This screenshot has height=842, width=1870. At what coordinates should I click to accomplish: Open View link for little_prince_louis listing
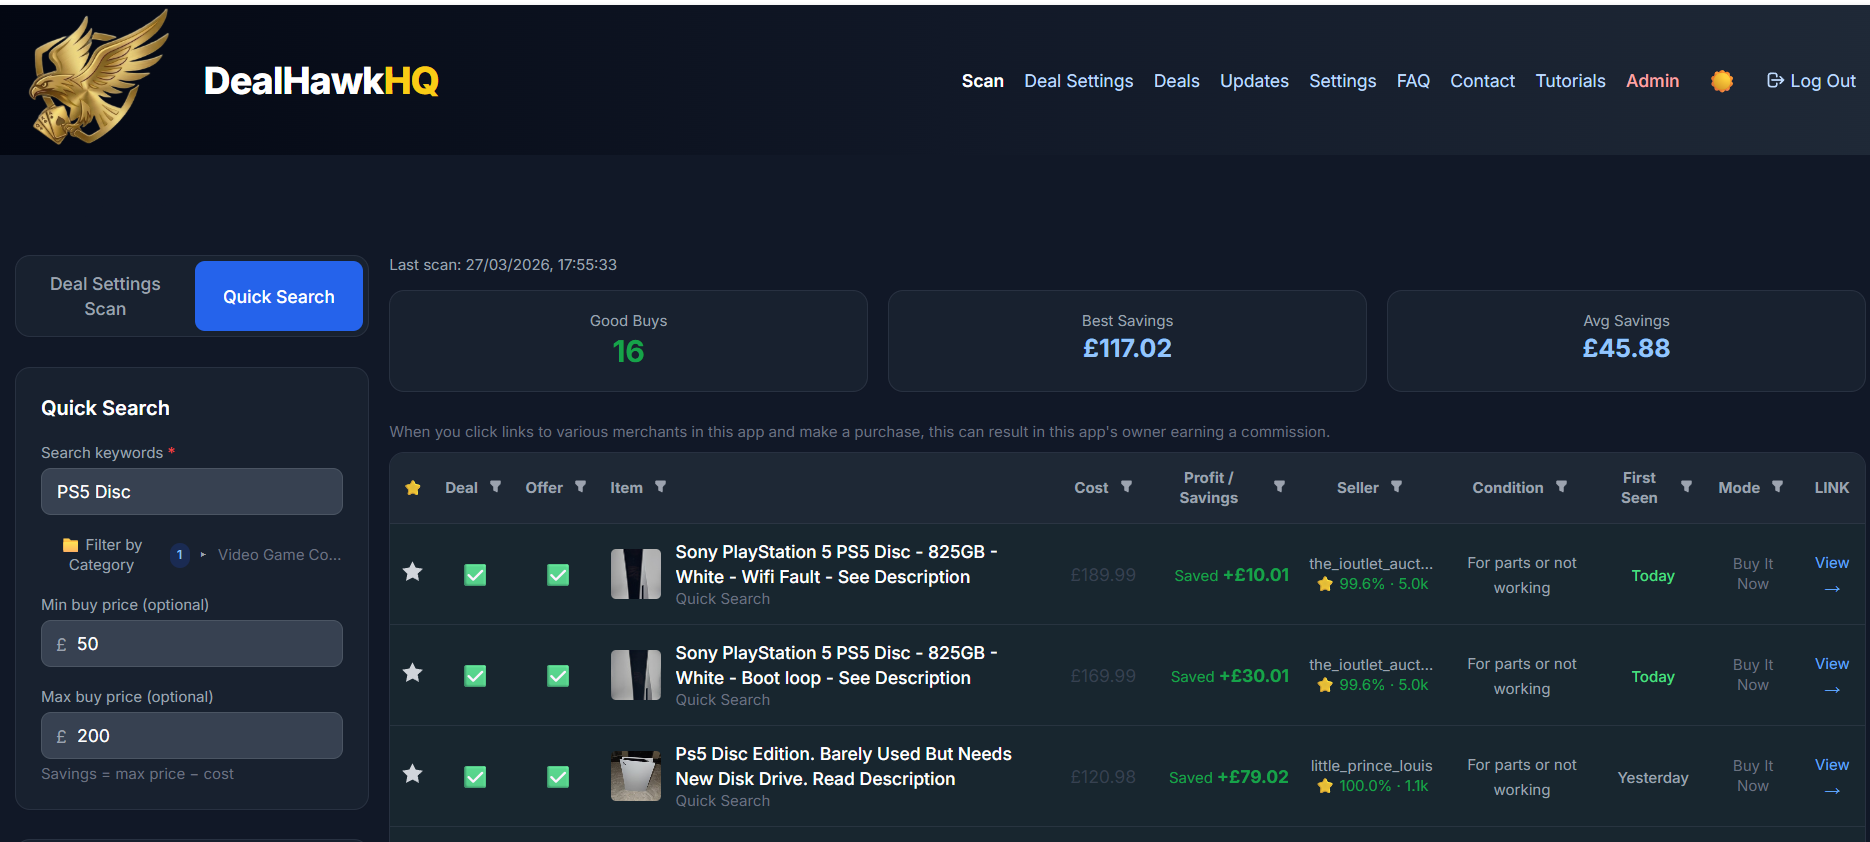click(x=1831, y=777)
